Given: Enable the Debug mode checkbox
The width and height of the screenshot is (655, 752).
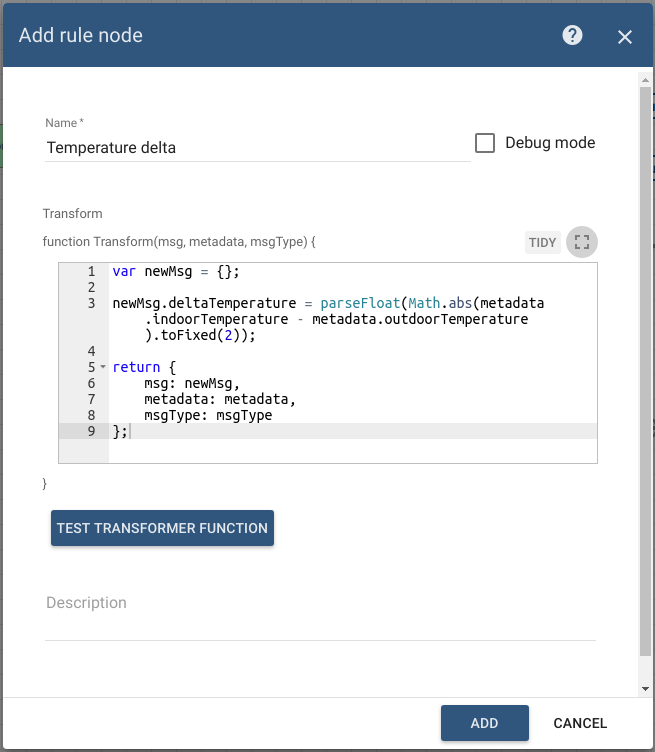Looking at the screenshot, I should coord(485,143).
